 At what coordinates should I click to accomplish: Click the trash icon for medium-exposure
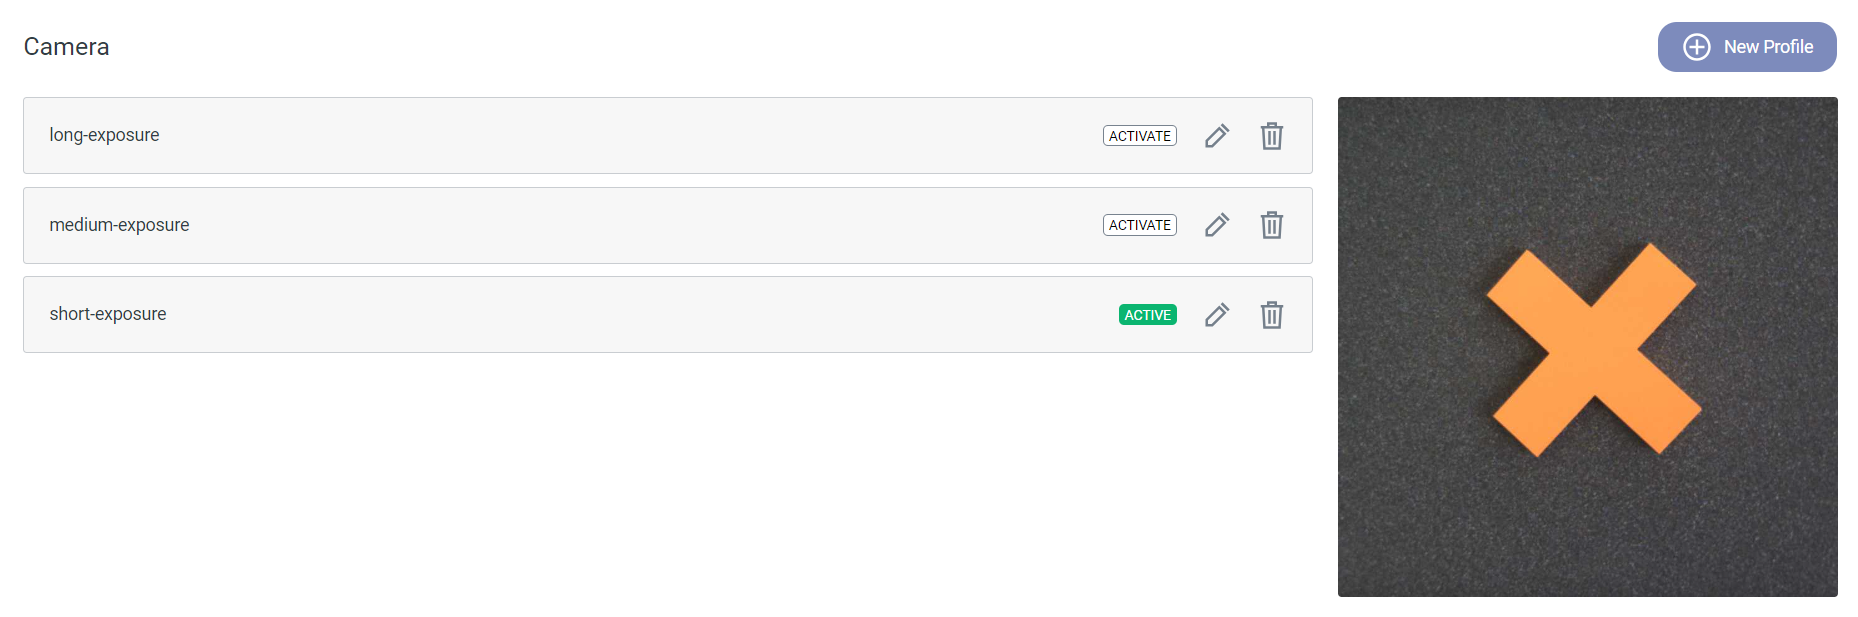(x=1271, y=225)
